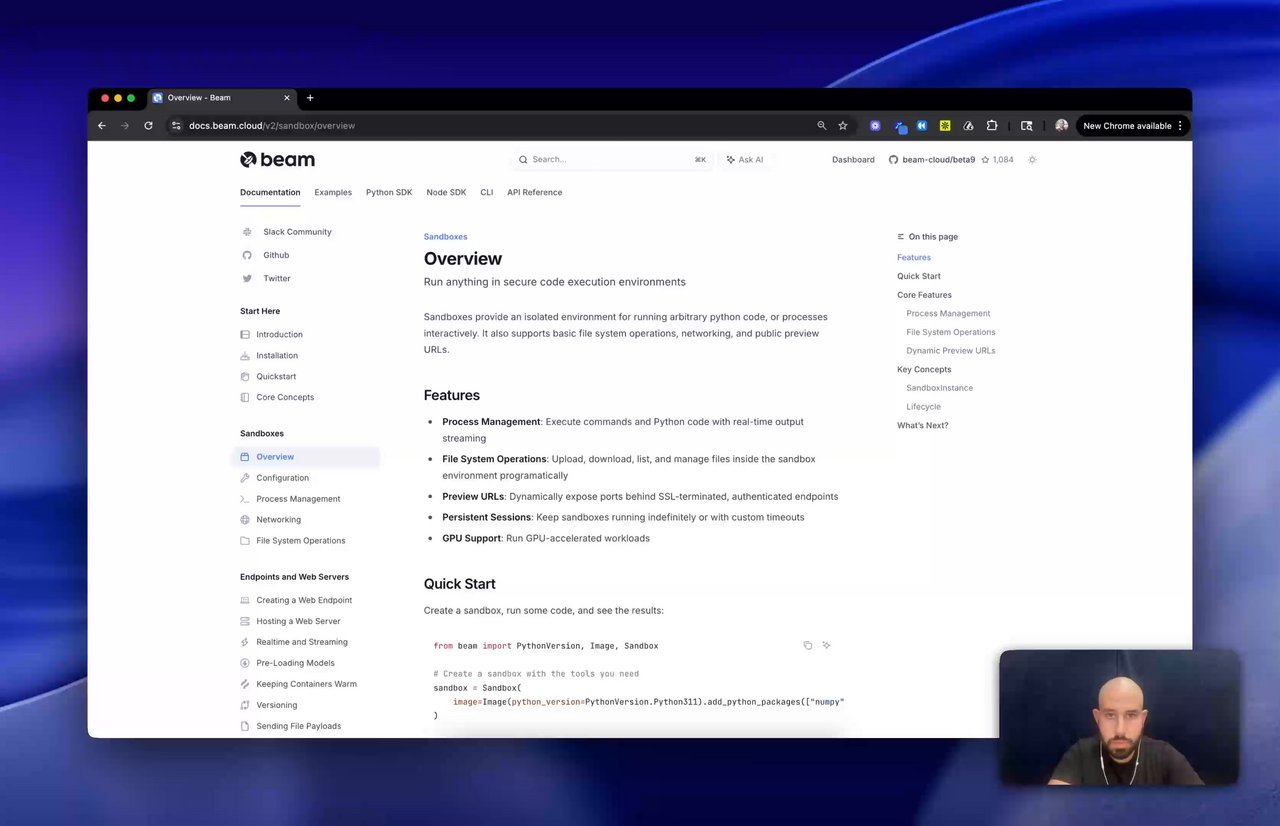This screenshot has height=826, width=1280.
Task: Click the Sandboxes breadcrumb link
Action: [445, 237]
